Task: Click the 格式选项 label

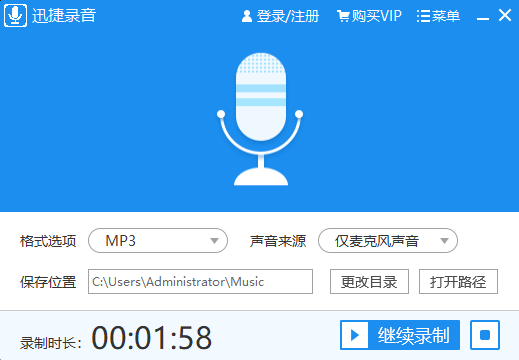Action: click(48, 241)
